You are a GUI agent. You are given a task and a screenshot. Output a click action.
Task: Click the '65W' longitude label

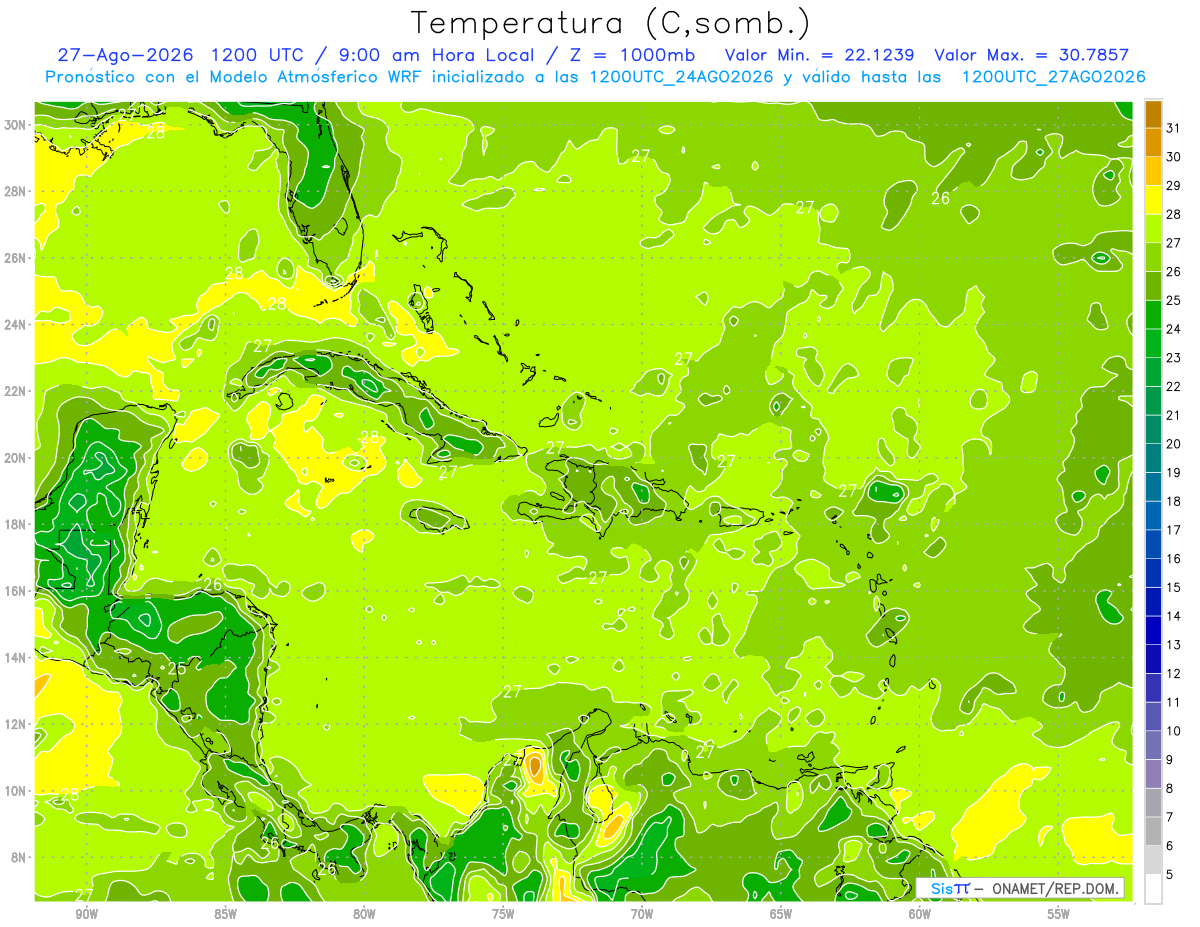tap(781, 914)
